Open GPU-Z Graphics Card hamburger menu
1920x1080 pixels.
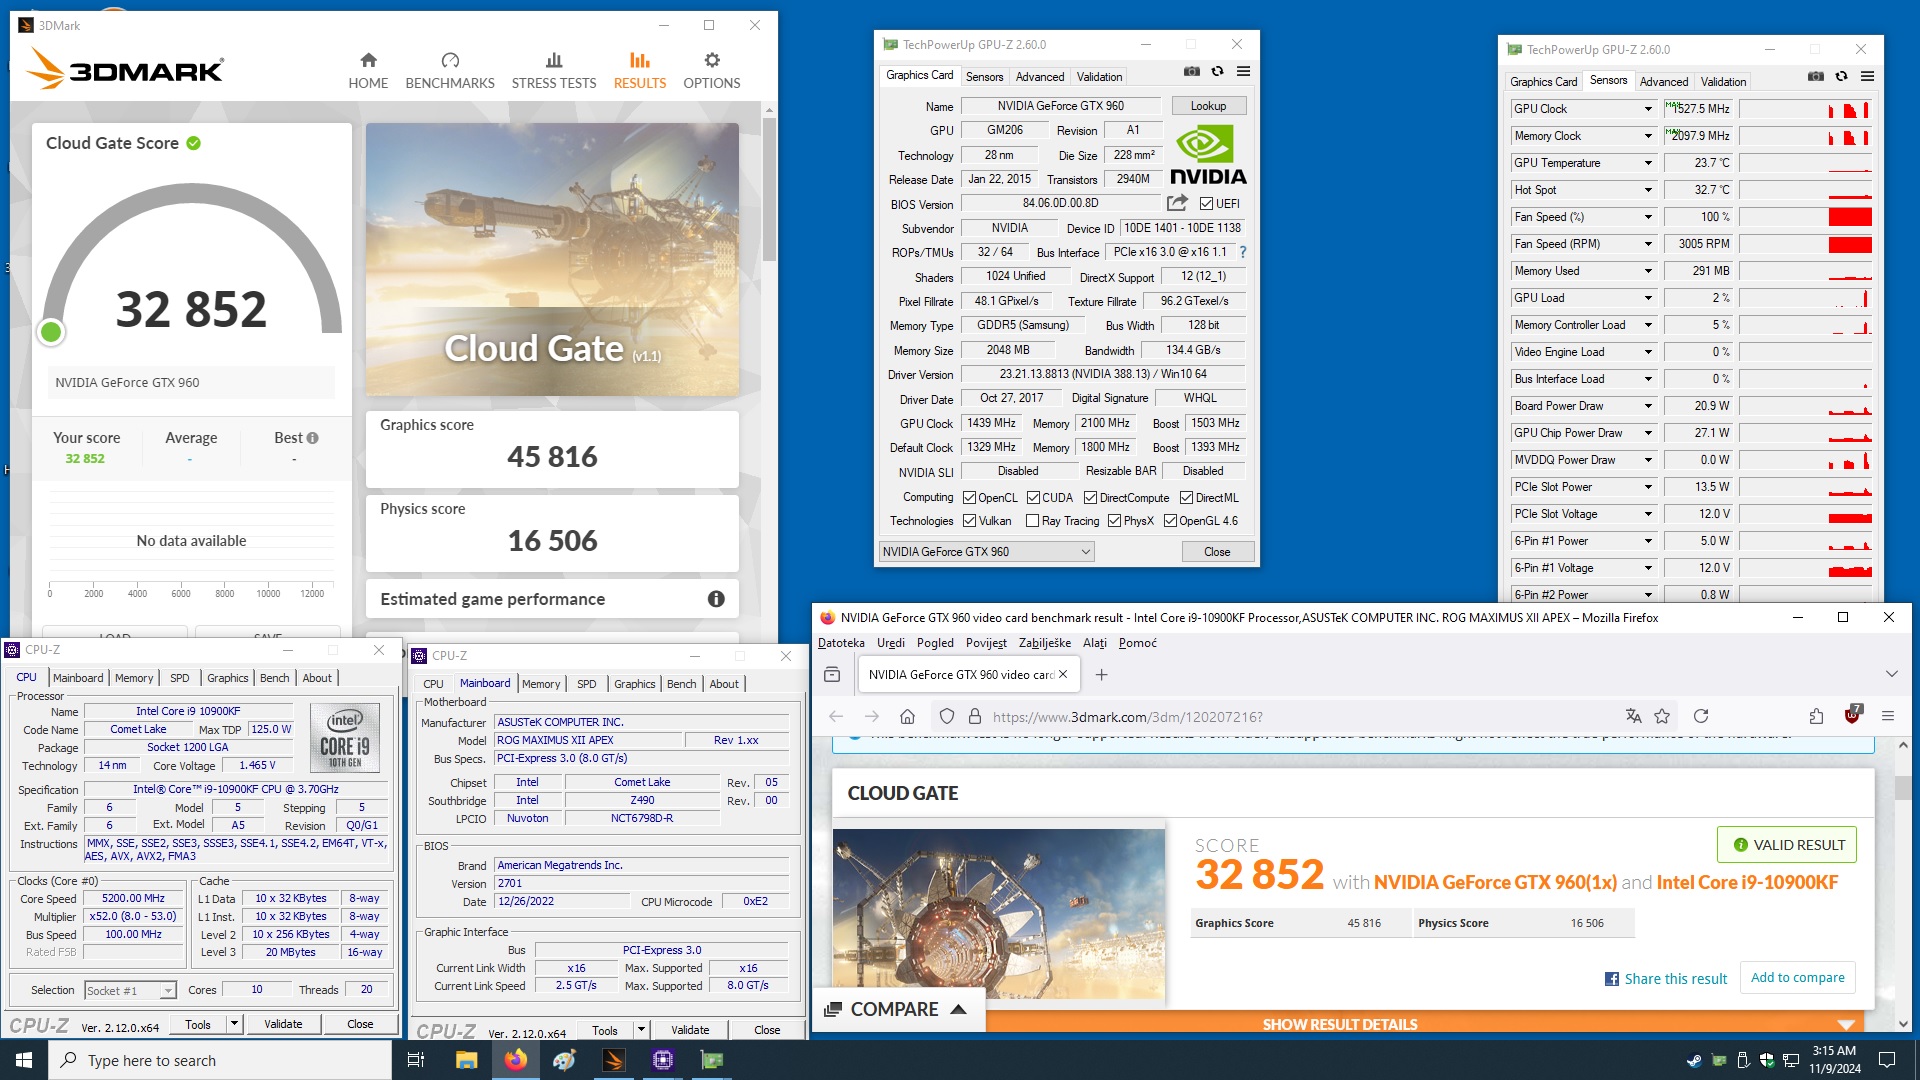pyautogui.click(x=1243, y=71)
